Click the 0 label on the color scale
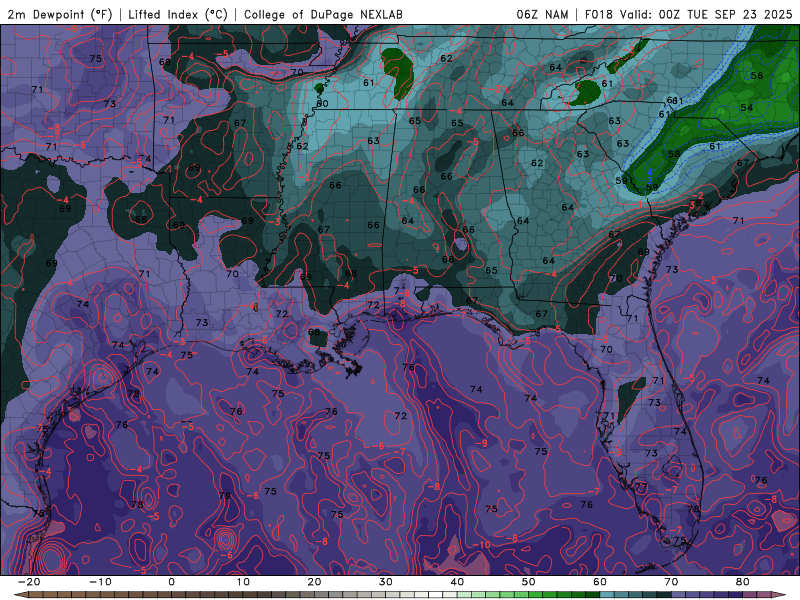Viewport: 800px width, 600px height. 171,582
